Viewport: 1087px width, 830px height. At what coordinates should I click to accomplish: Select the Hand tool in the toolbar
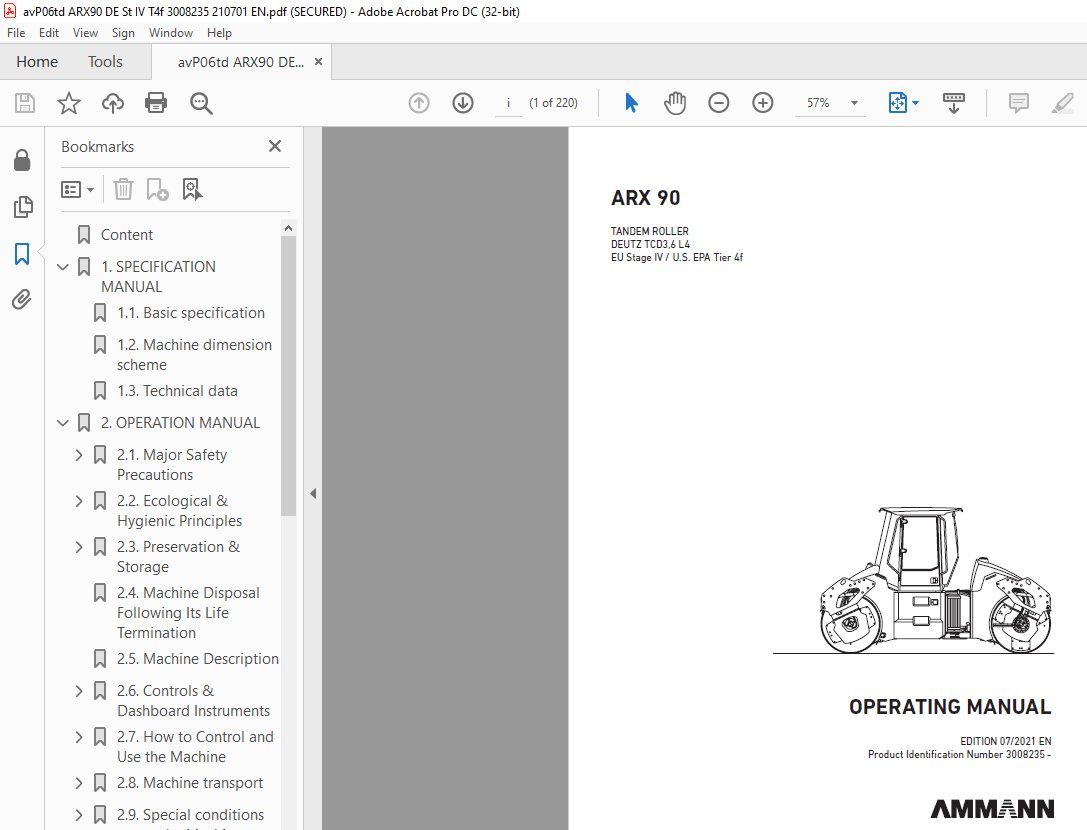coord(675,102)
